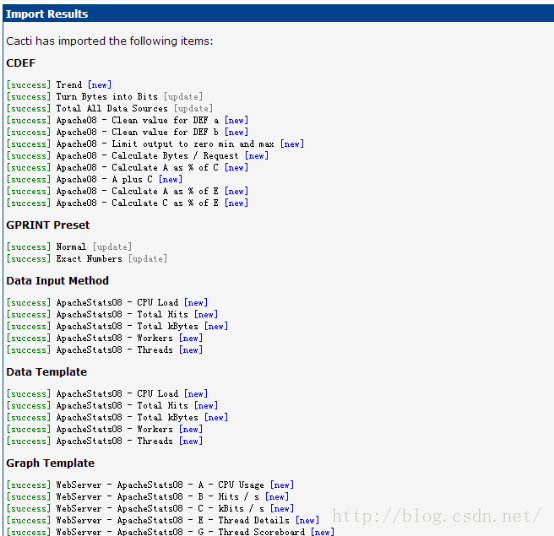Image resolution: width=554 pixels, height=536 pixels.
Task: Click [update] tag beside Exact Numbers
Action: [x=148, y=259]
